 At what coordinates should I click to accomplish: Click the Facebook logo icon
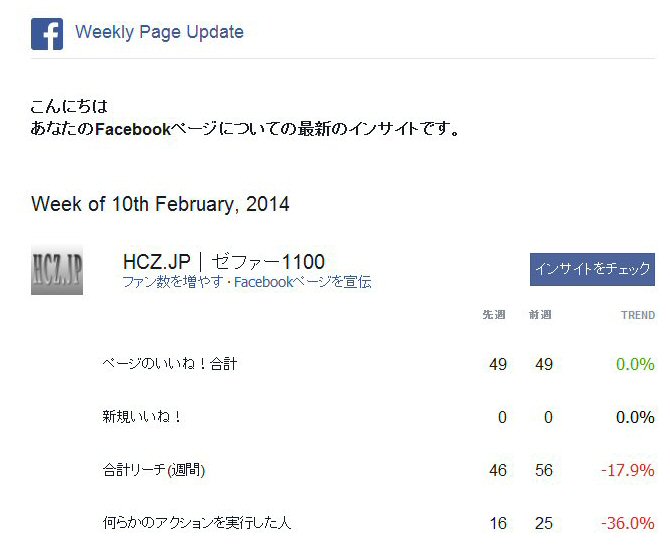[47, 34]
